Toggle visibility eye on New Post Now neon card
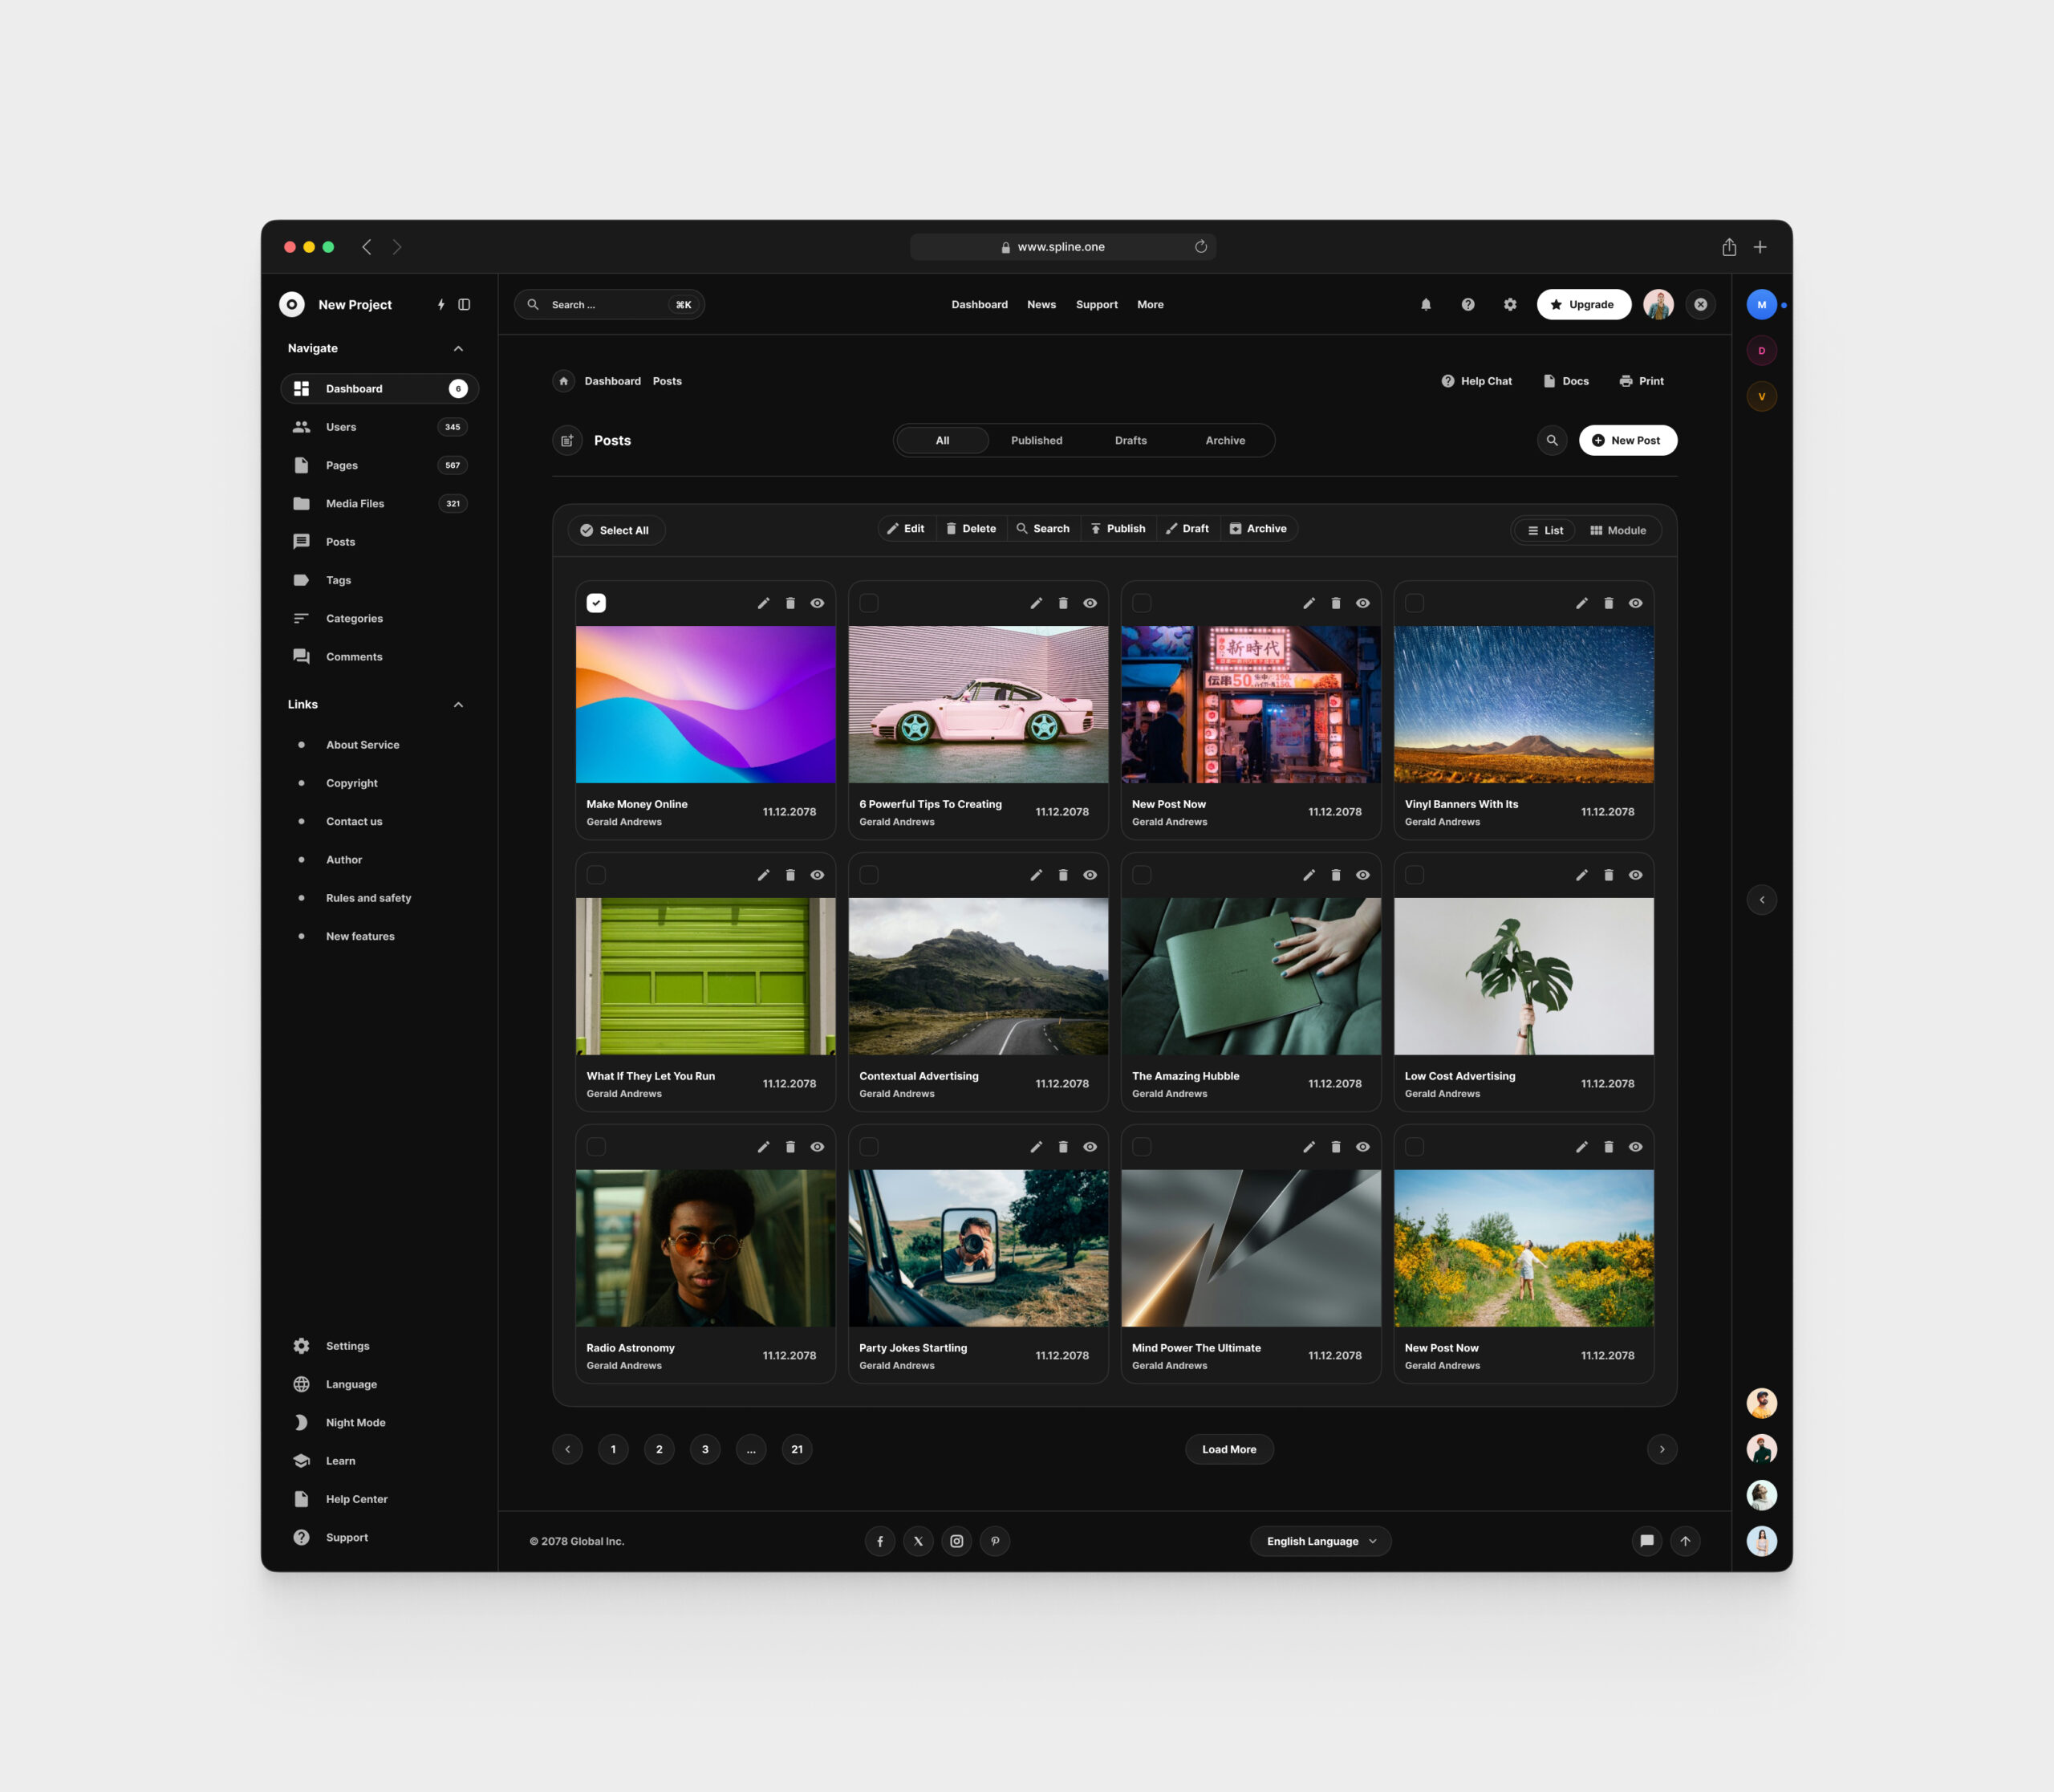2054x1792 pixels. tap(1362, 603)
